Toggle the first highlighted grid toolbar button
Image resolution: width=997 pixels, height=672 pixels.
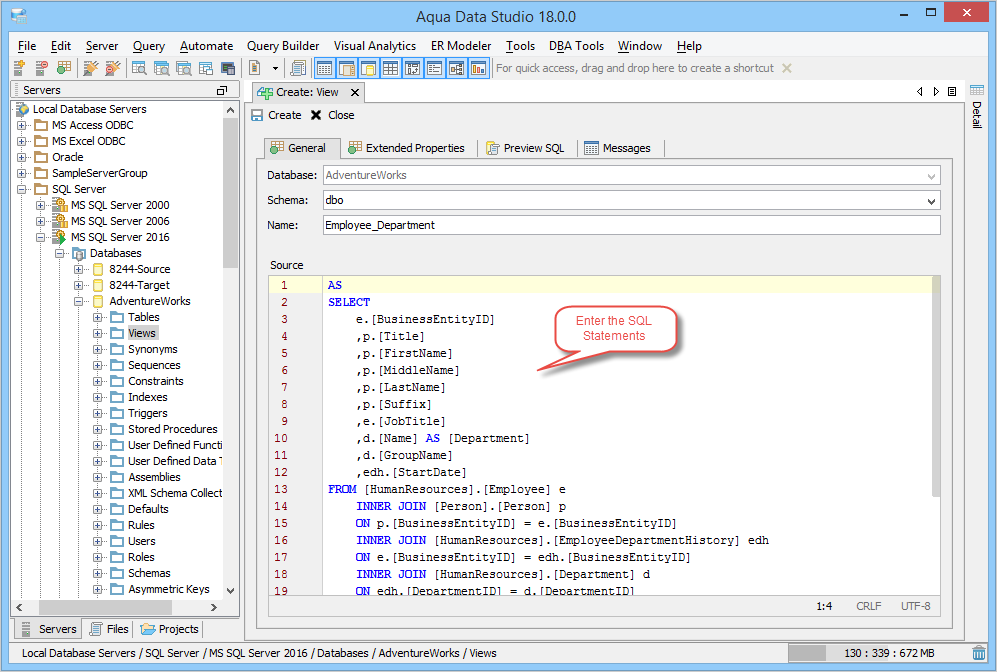(x=324, y=68)
